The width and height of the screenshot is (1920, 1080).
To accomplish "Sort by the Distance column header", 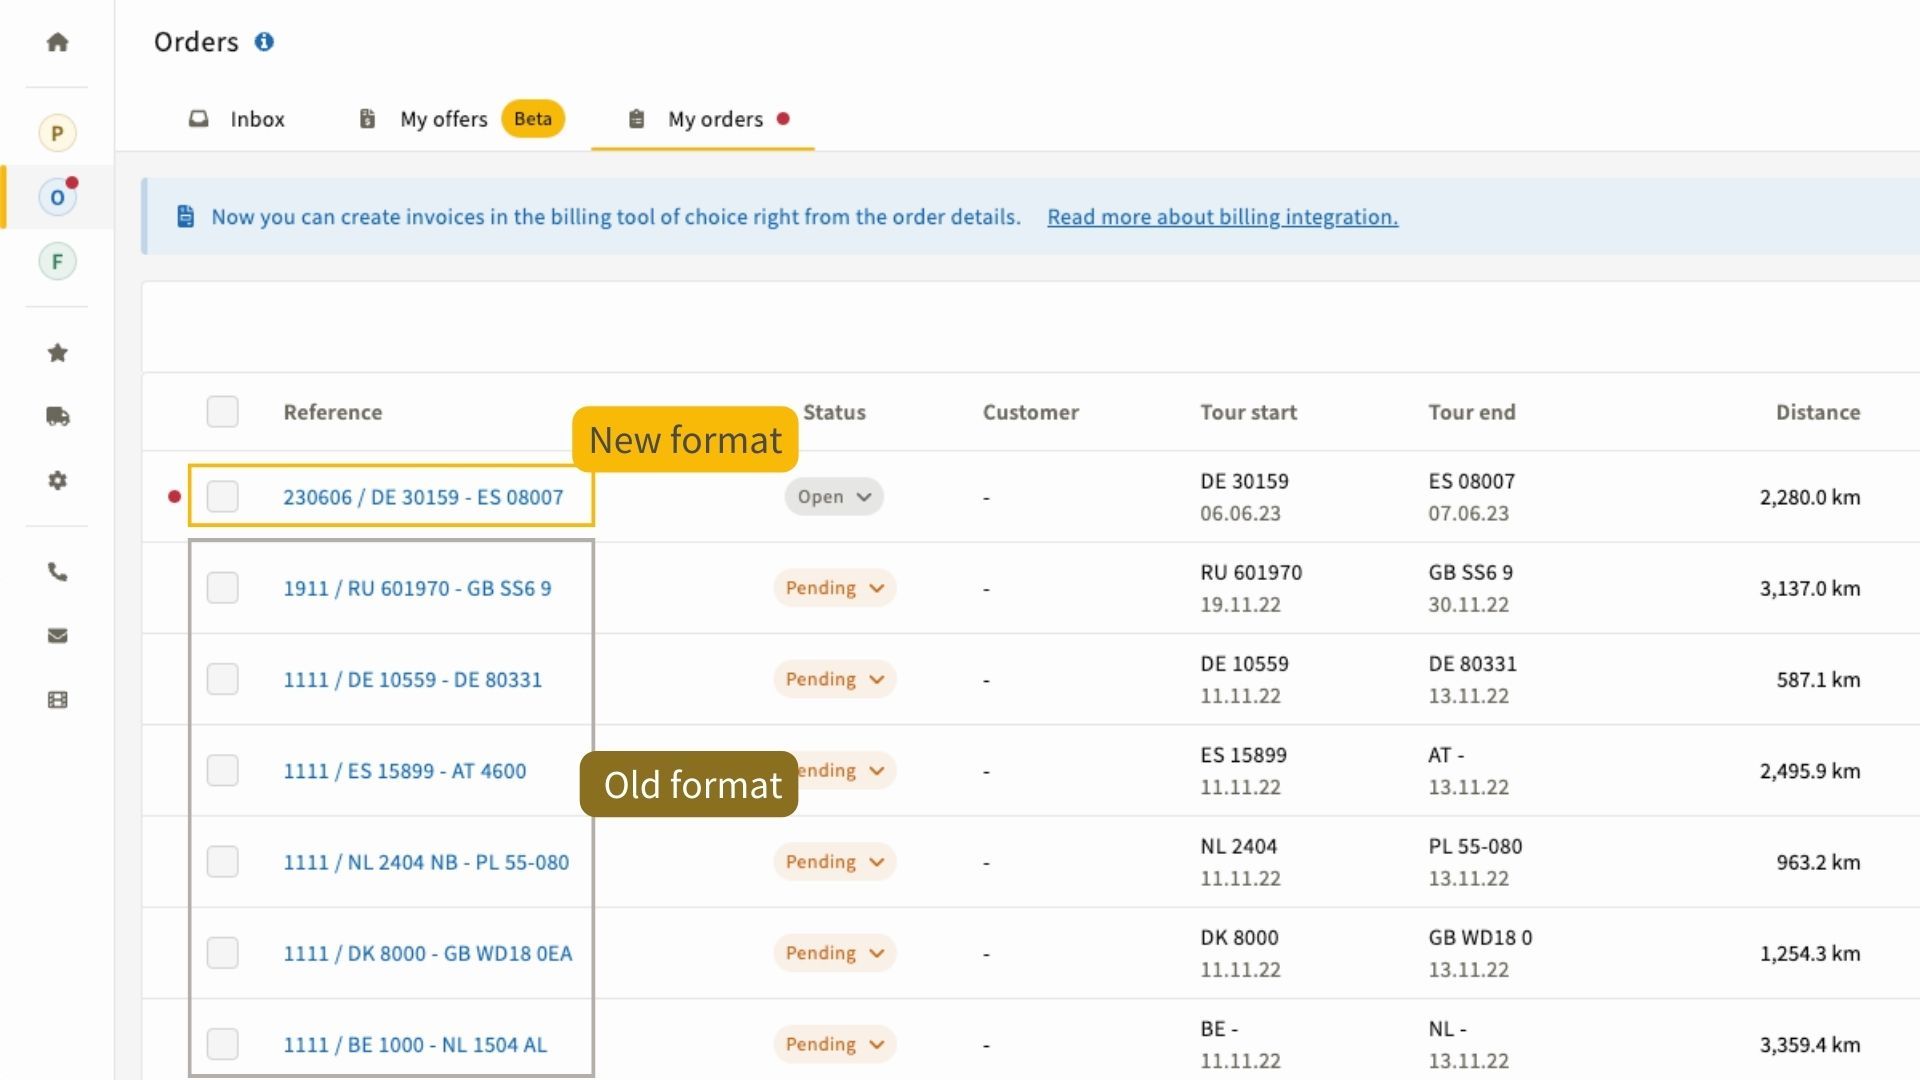I will pyautogui.click(x=1817, y=412).
